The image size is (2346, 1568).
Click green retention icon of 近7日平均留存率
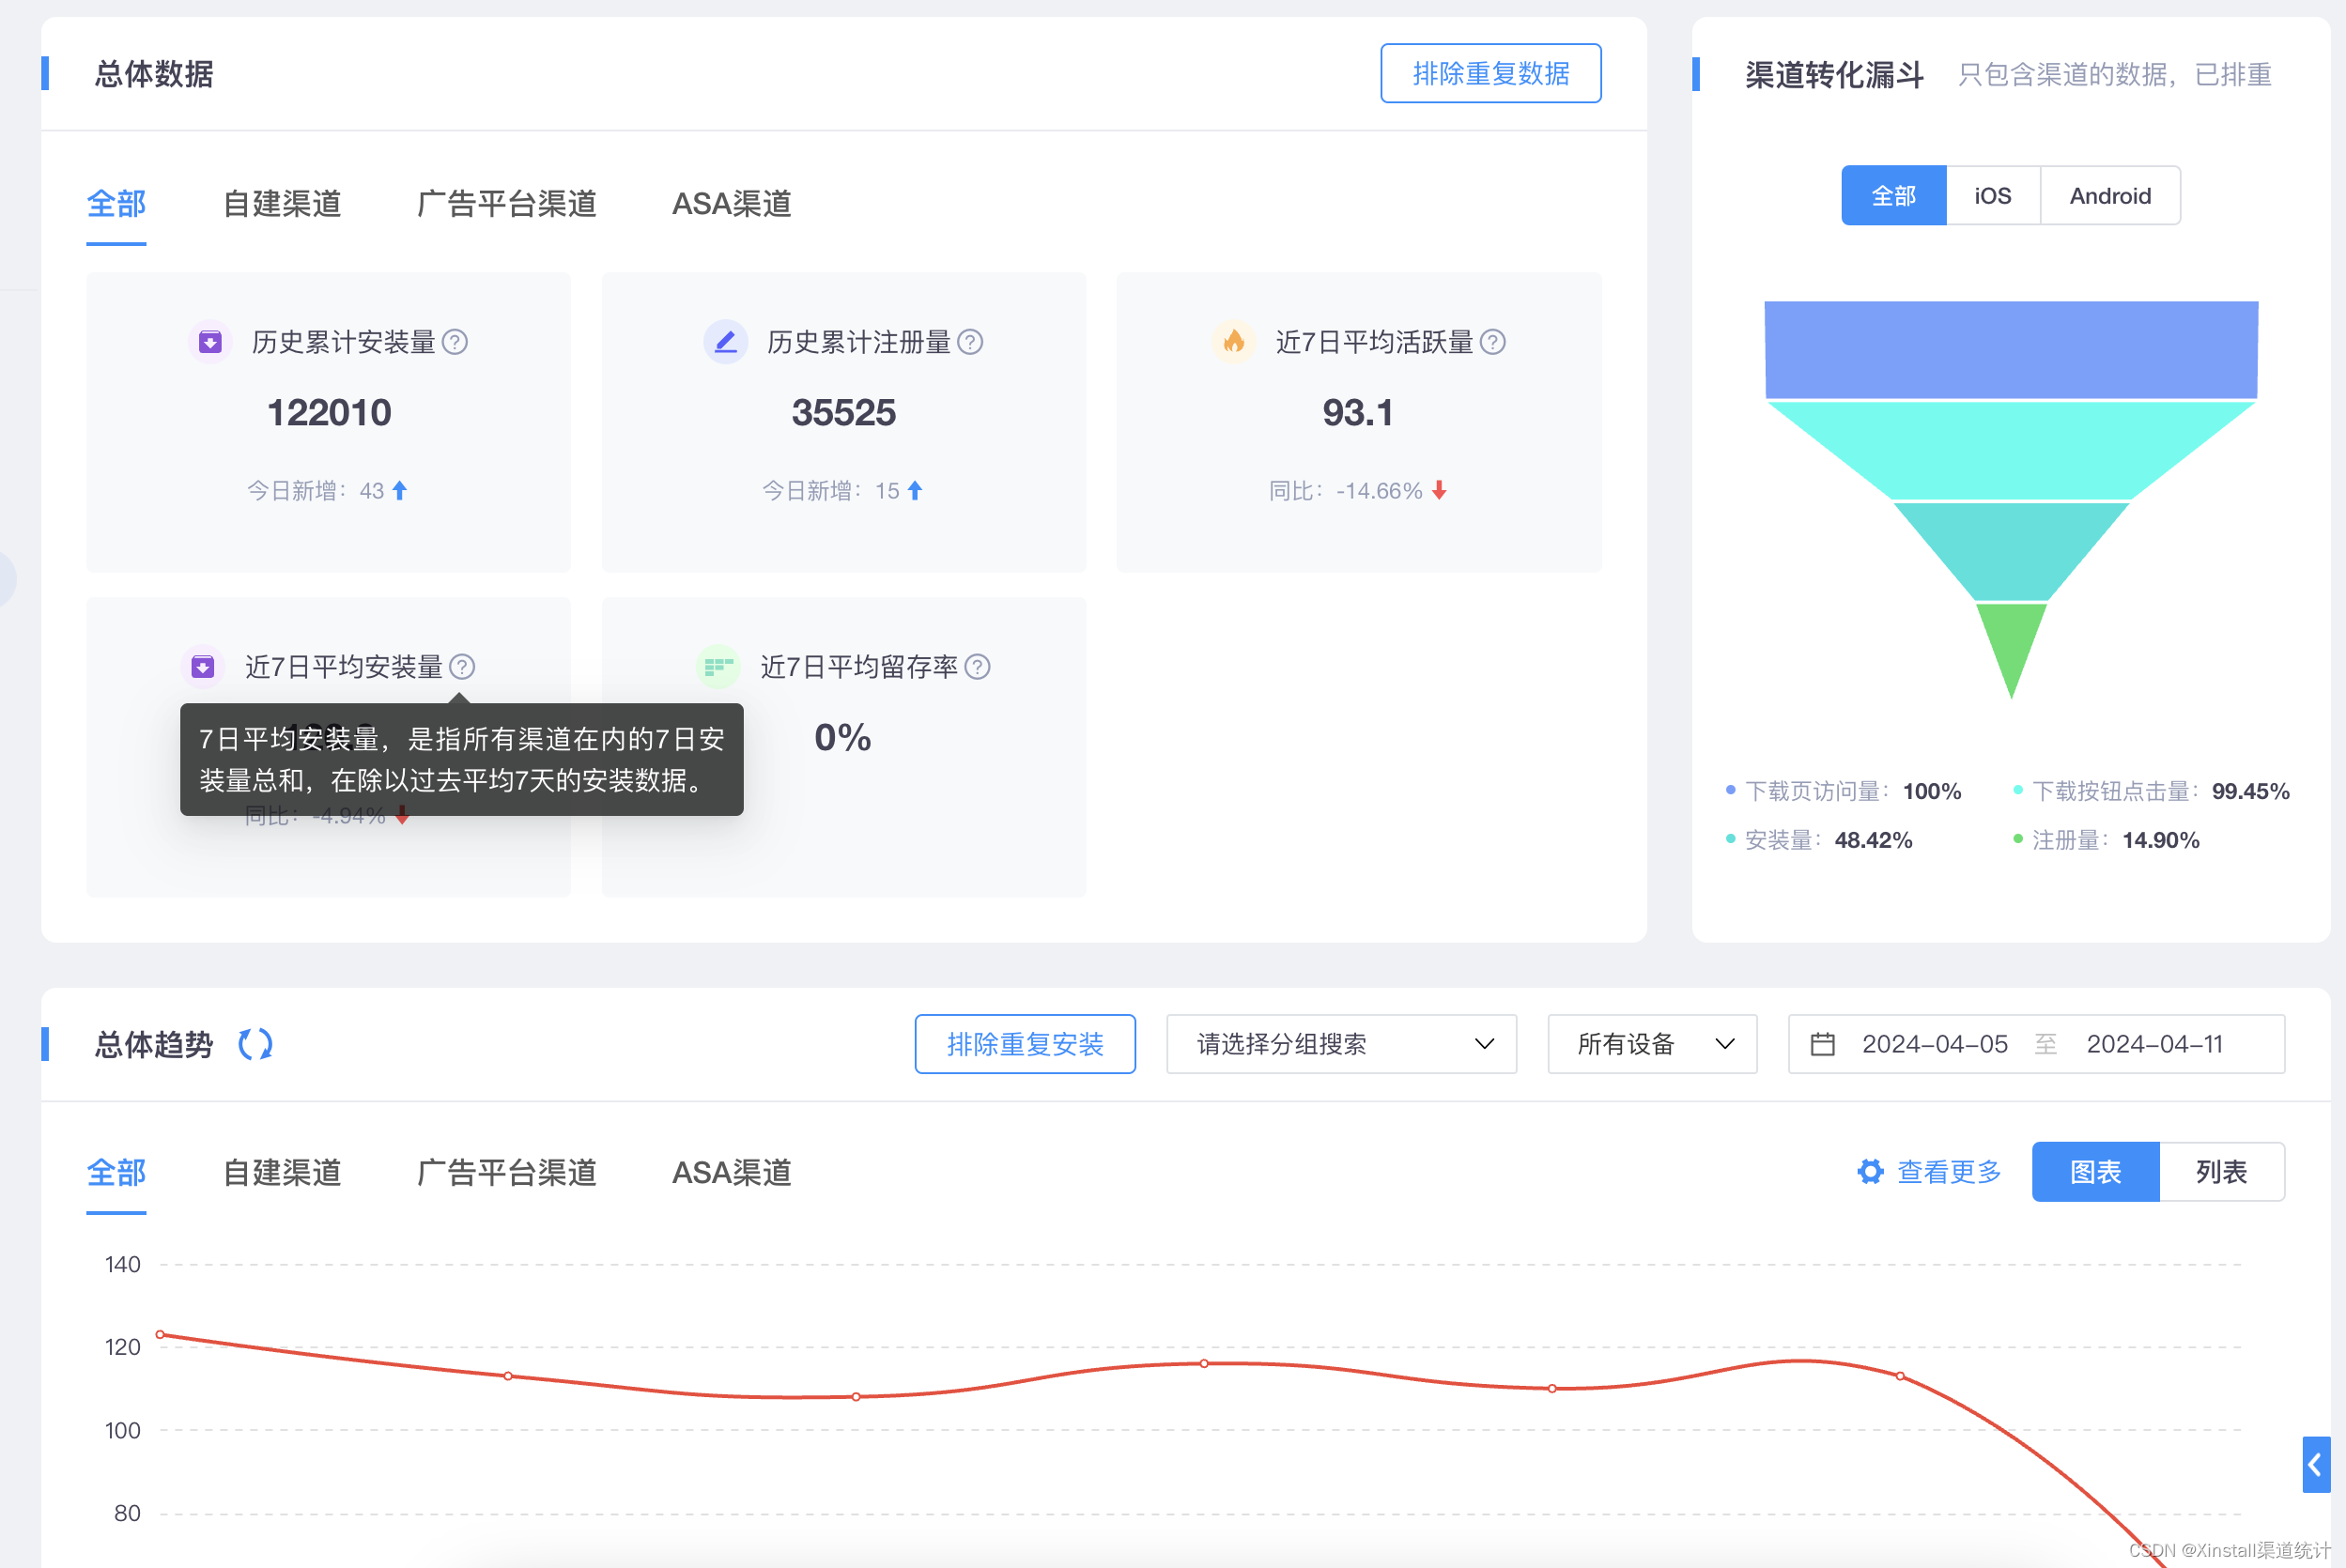718,666
